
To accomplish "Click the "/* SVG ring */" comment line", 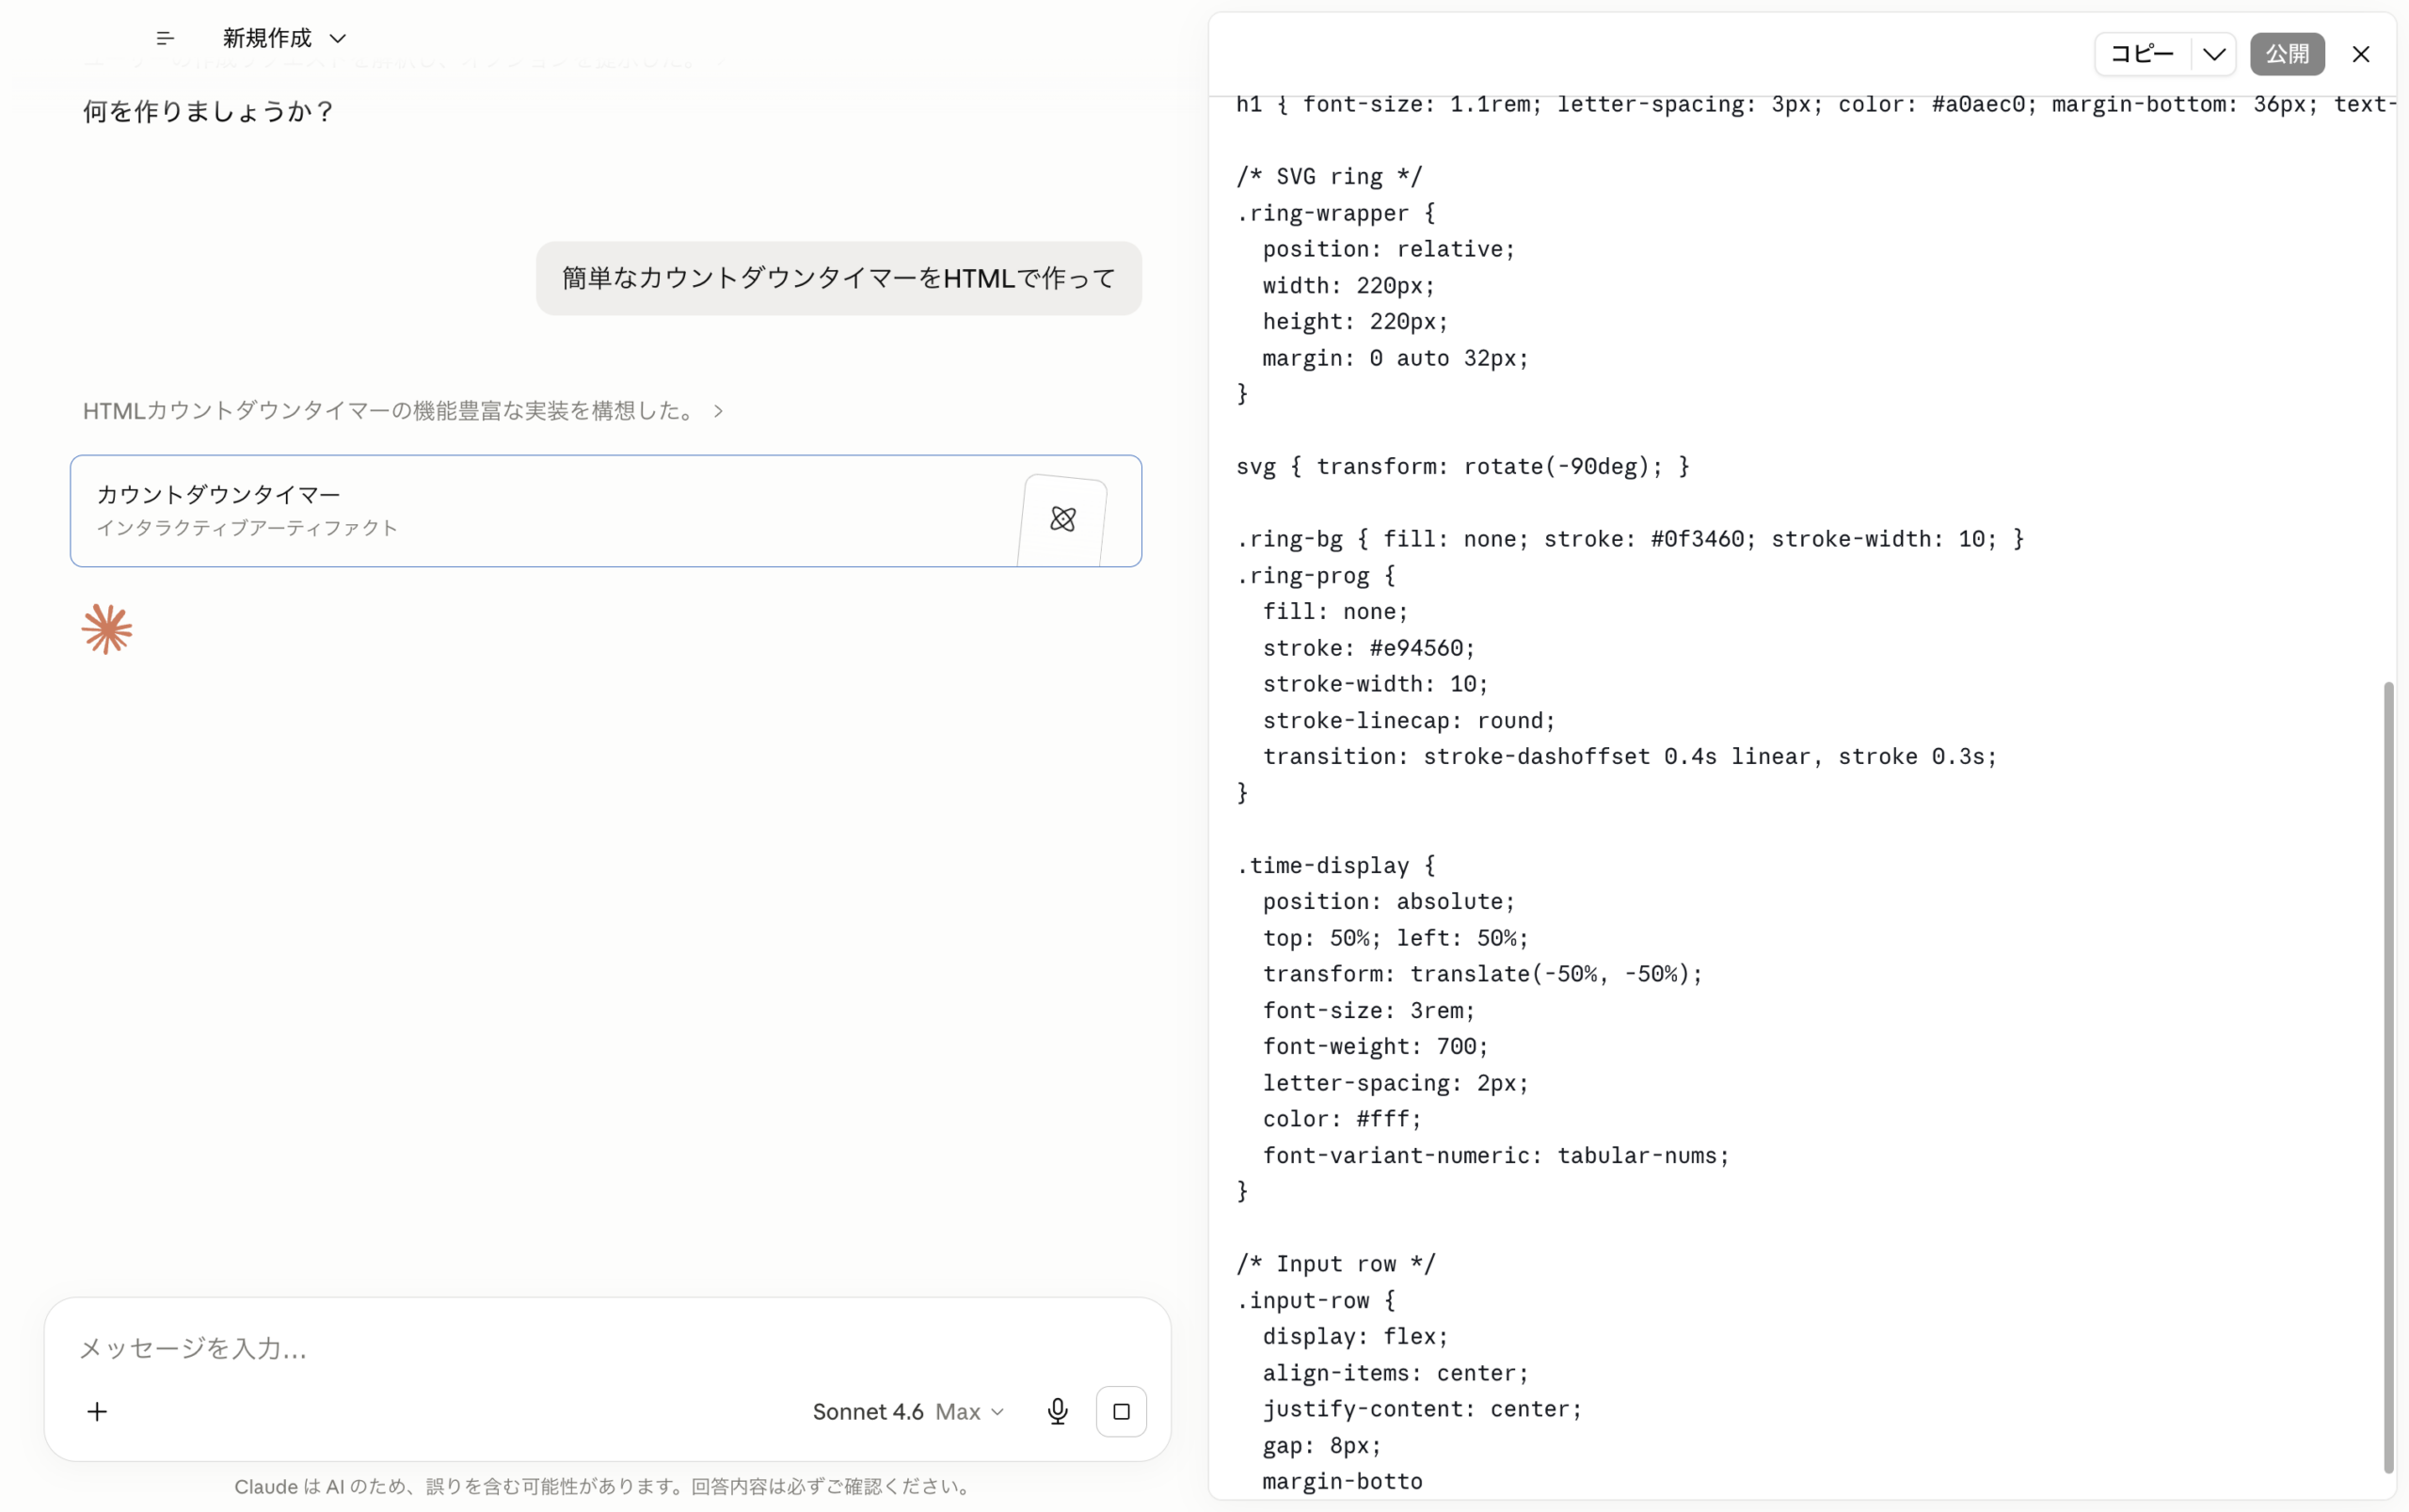I will tap(1329, 177).
